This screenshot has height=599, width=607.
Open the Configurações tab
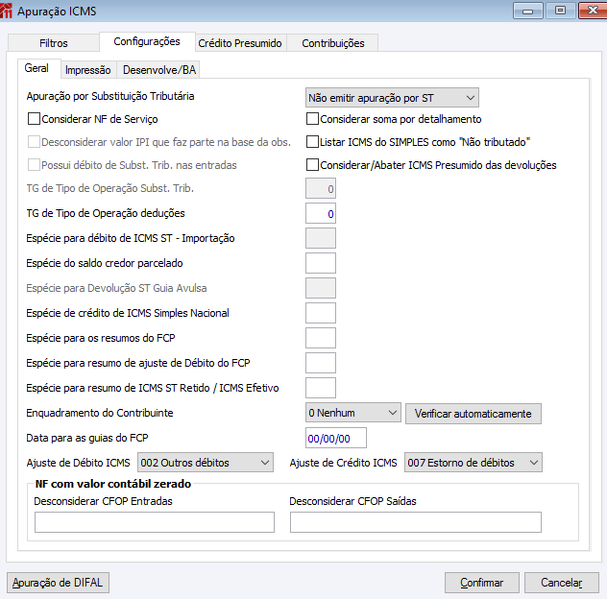[147, 41]
